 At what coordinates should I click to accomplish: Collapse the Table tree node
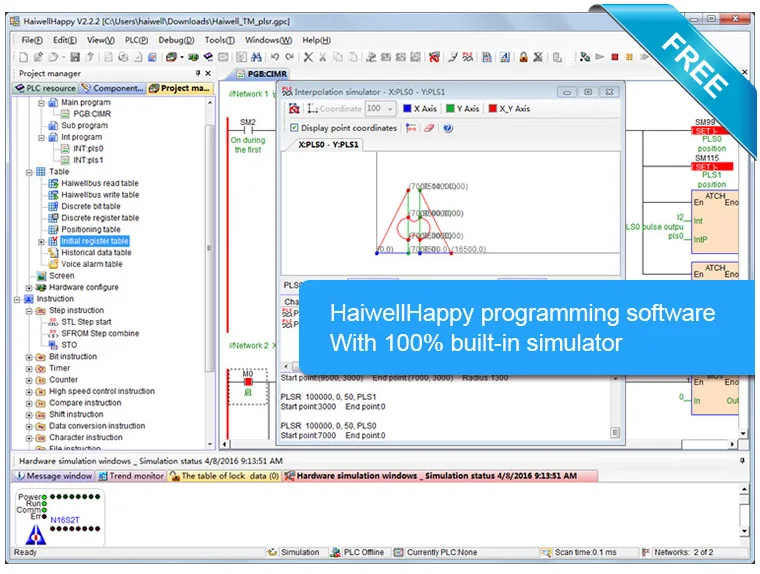pos(29,172)
